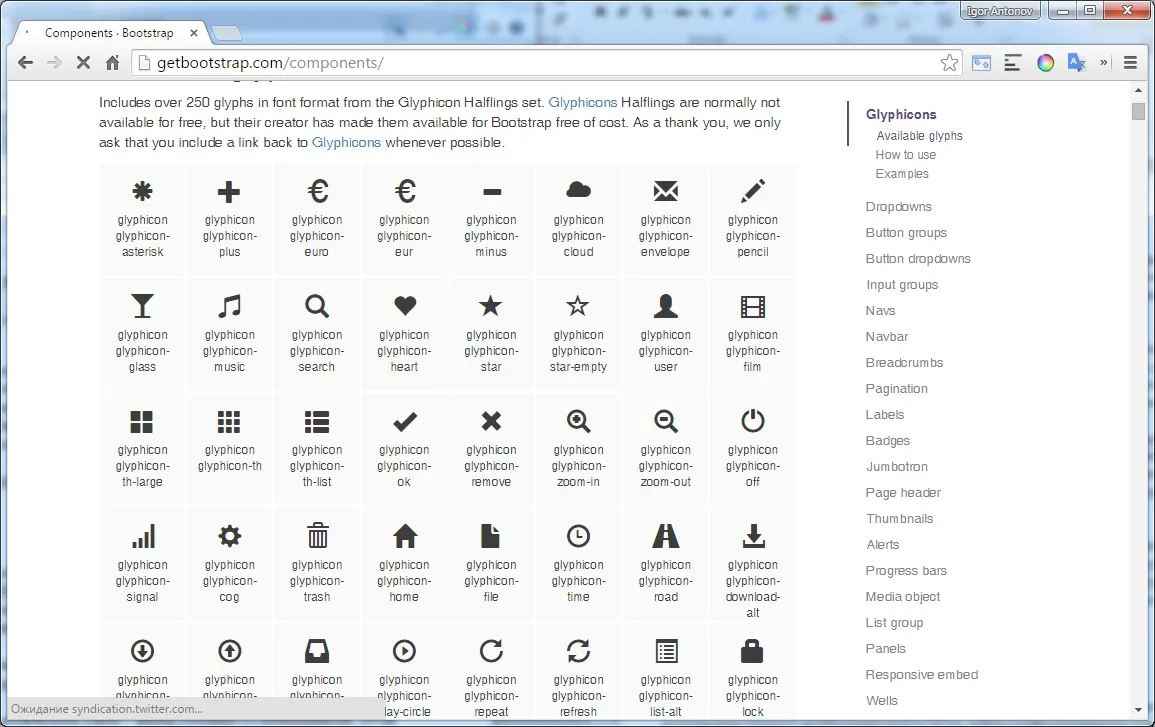The height and width of the screenshot is (727, 1155).
Task: Click the film strip glyphicon
Action: point(752,306)
